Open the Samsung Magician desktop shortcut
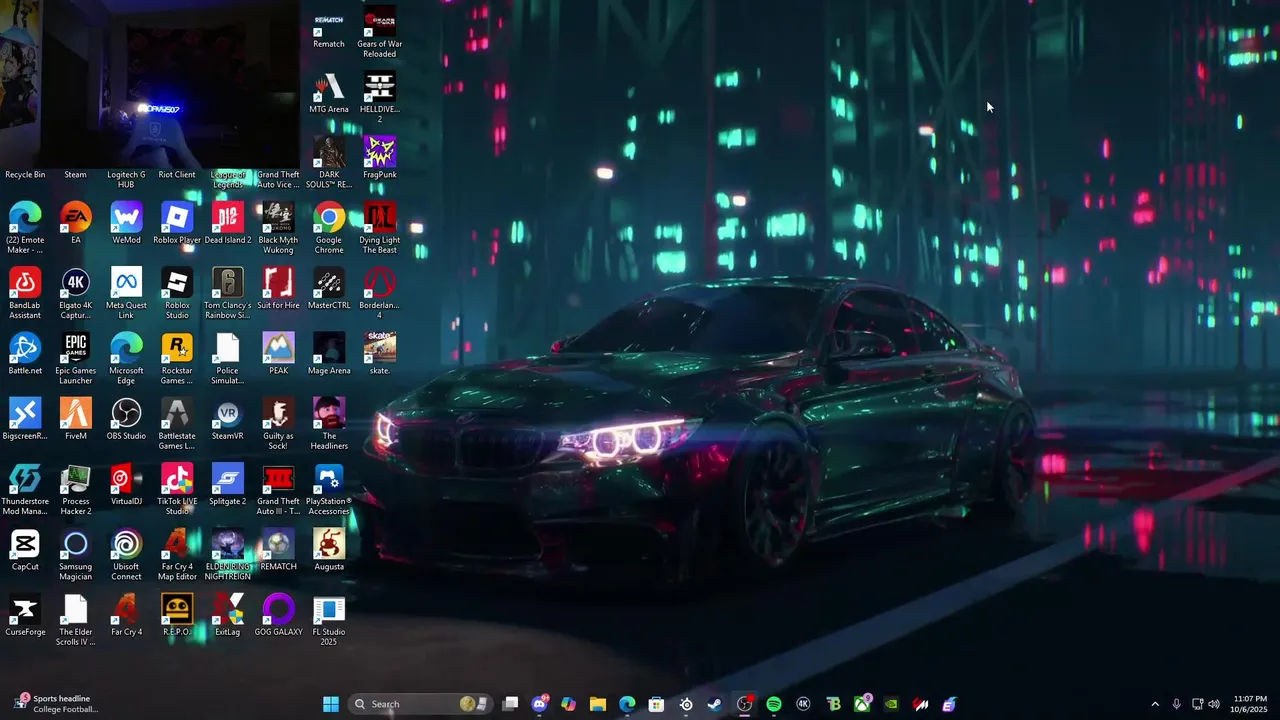1280x720 pixels. pyautogui.click(x=76, y=554)
